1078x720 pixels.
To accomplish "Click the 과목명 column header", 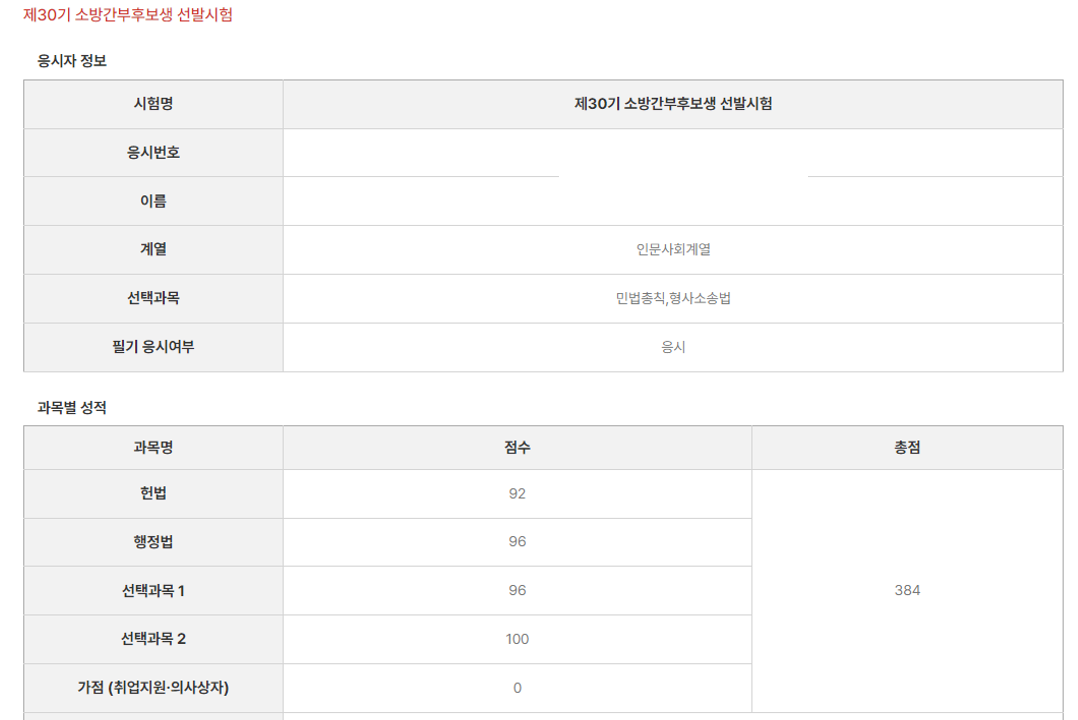I will tap(153, 448).
